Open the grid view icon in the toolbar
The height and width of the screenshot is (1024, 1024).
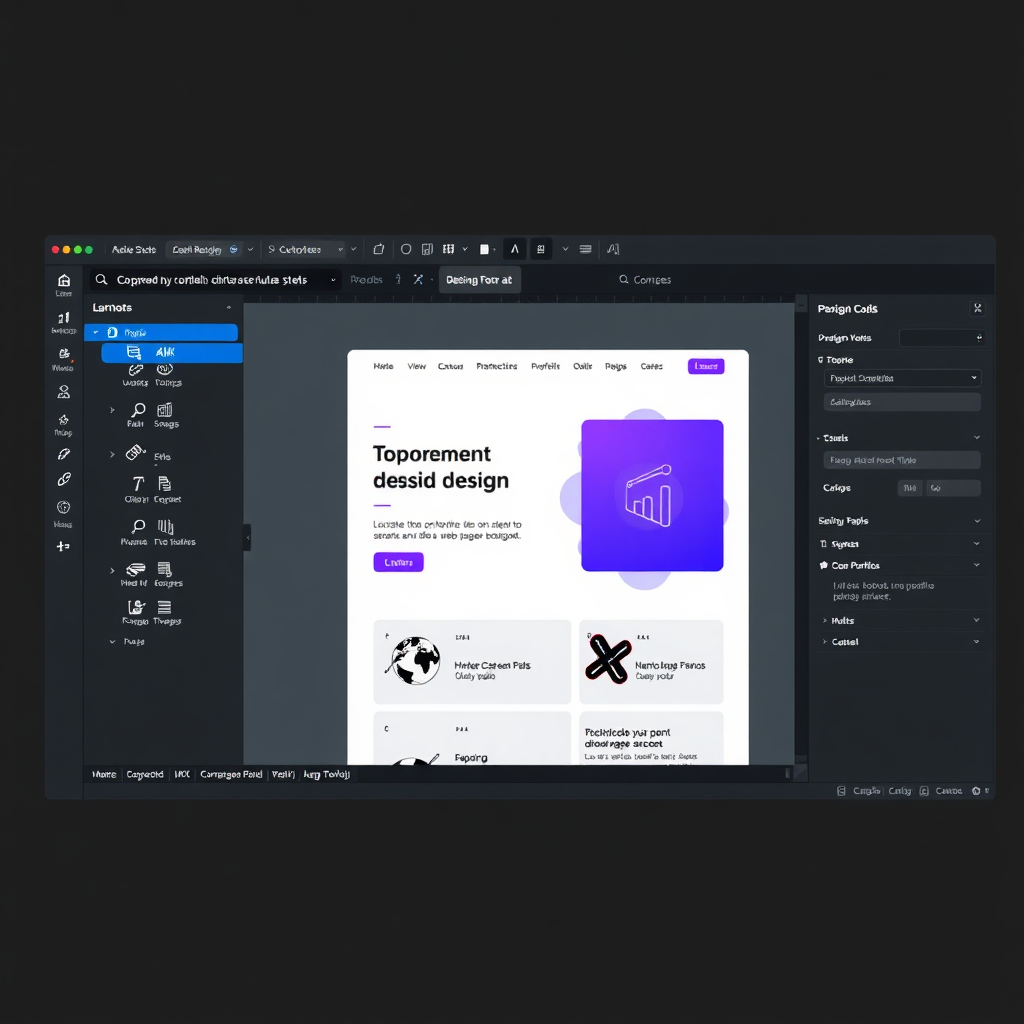coord(447,249)
